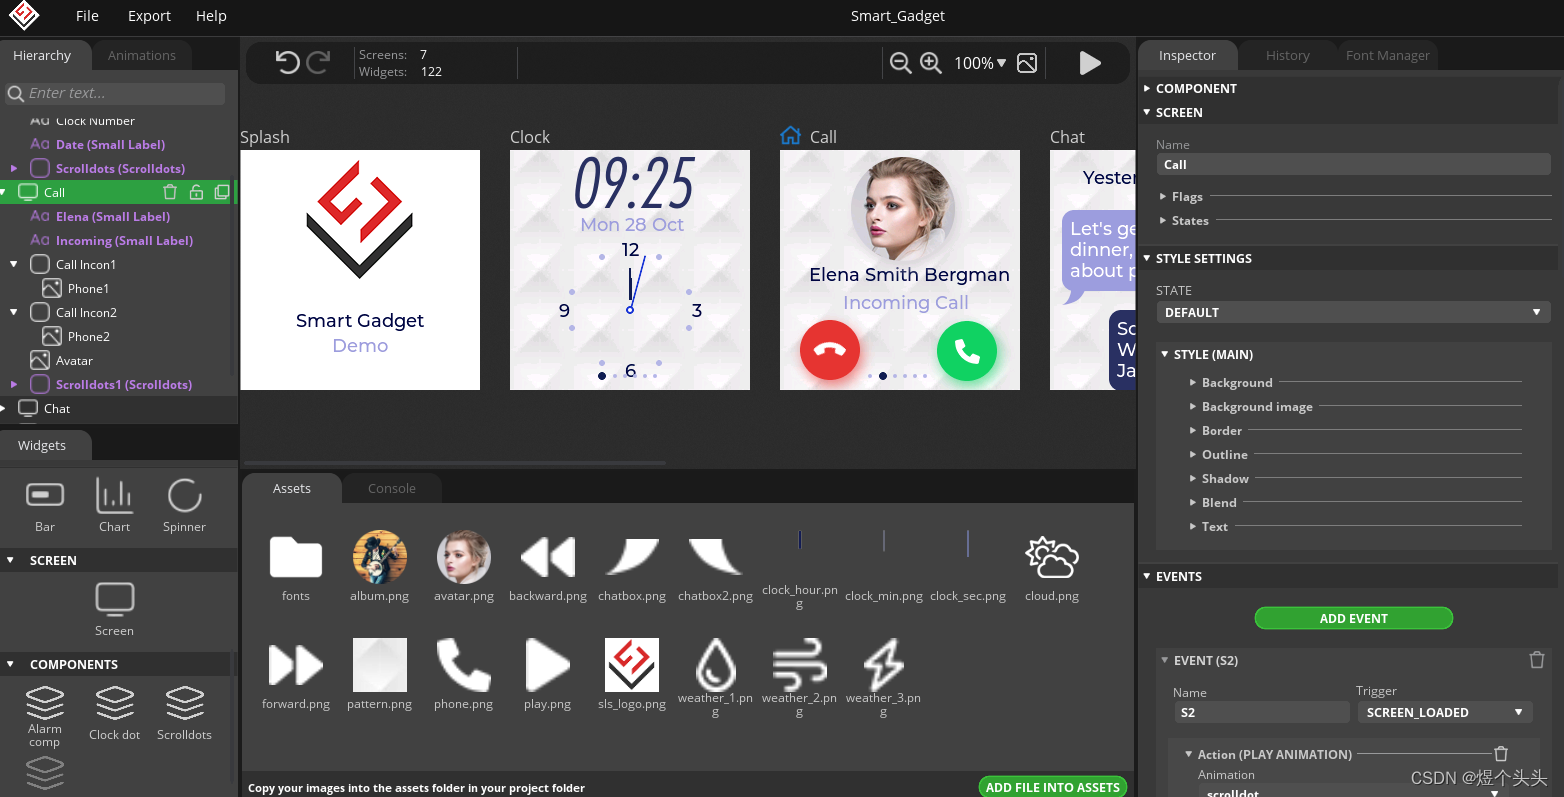The height and width of the screenshot is (797, 1564).
Task: Open the 100% zoom level dropdown
Action: point(980,63)
